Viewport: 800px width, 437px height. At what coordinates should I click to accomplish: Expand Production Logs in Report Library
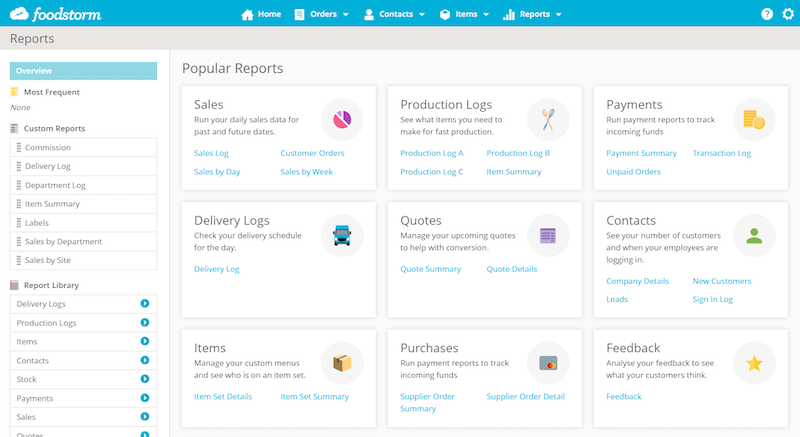pos(145,322)
